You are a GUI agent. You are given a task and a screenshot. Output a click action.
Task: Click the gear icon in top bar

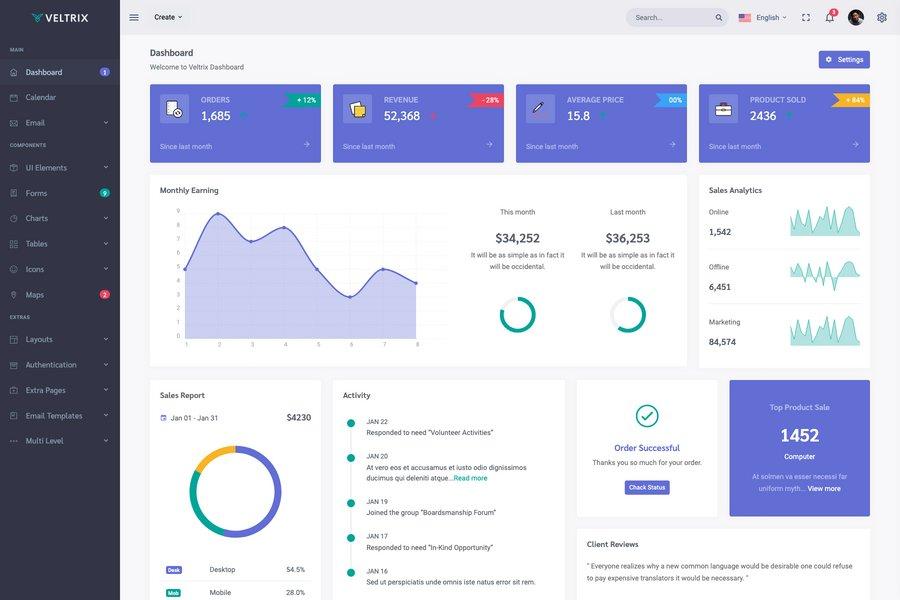point(881,17)
